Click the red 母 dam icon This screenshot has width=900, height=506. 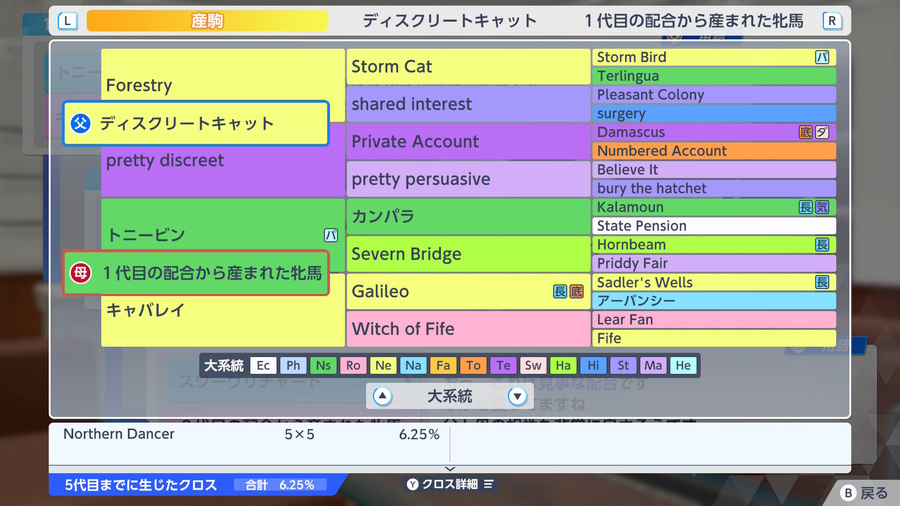coord(80,273)
